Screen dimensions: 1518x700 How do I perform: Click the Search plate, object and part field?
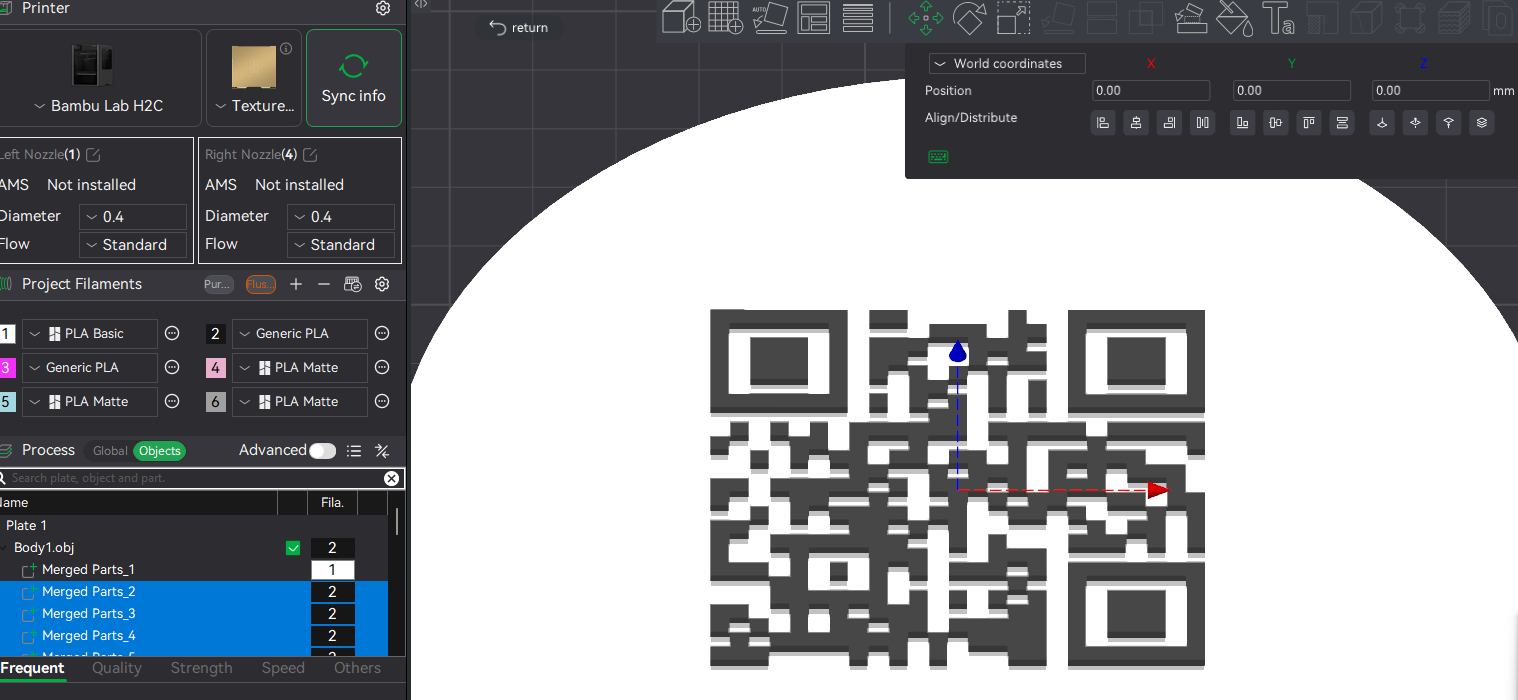(195, 478)
